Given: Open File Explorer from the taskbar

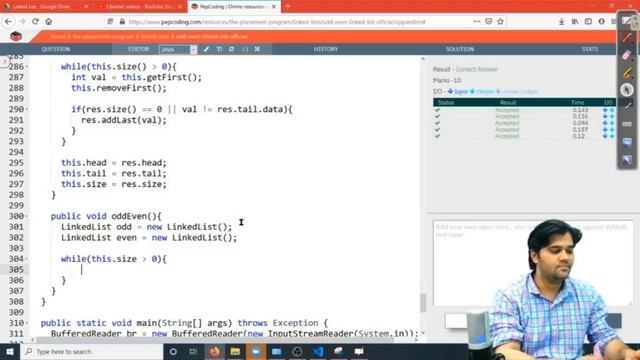Looking at the screenshot, I should [235, 351].
